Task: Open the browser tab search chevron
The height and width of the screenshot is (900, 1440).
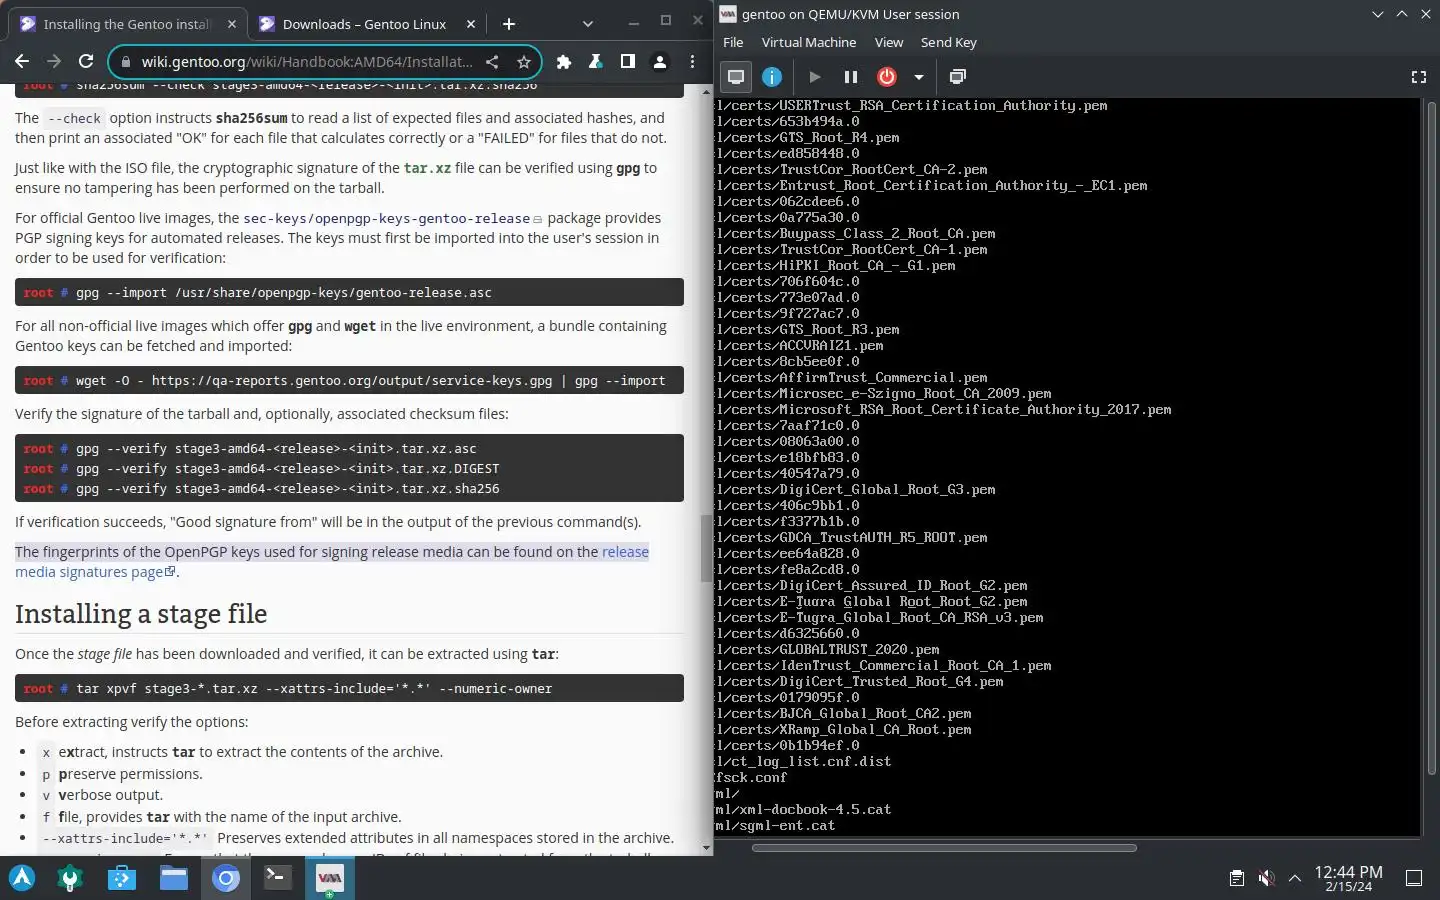Action: tap(587, 24)
